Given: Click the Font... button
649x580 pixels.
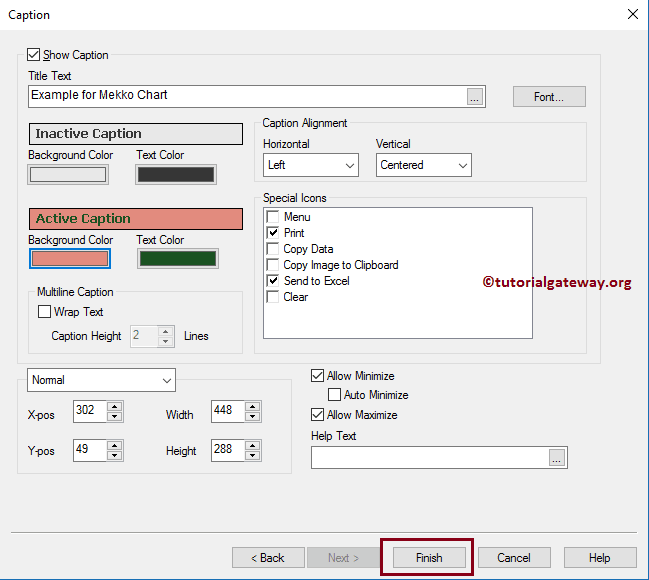Looking at the screenshot, I should pyautogui.click(x=549, y=97).
